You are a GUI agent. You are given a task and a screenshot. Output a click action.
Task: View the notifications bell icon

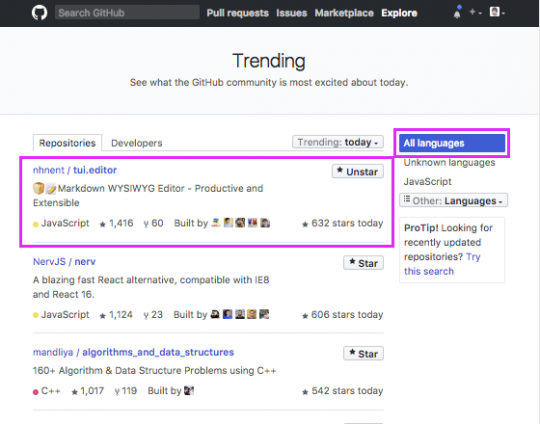pyautogui.click(x=457, y=13)
